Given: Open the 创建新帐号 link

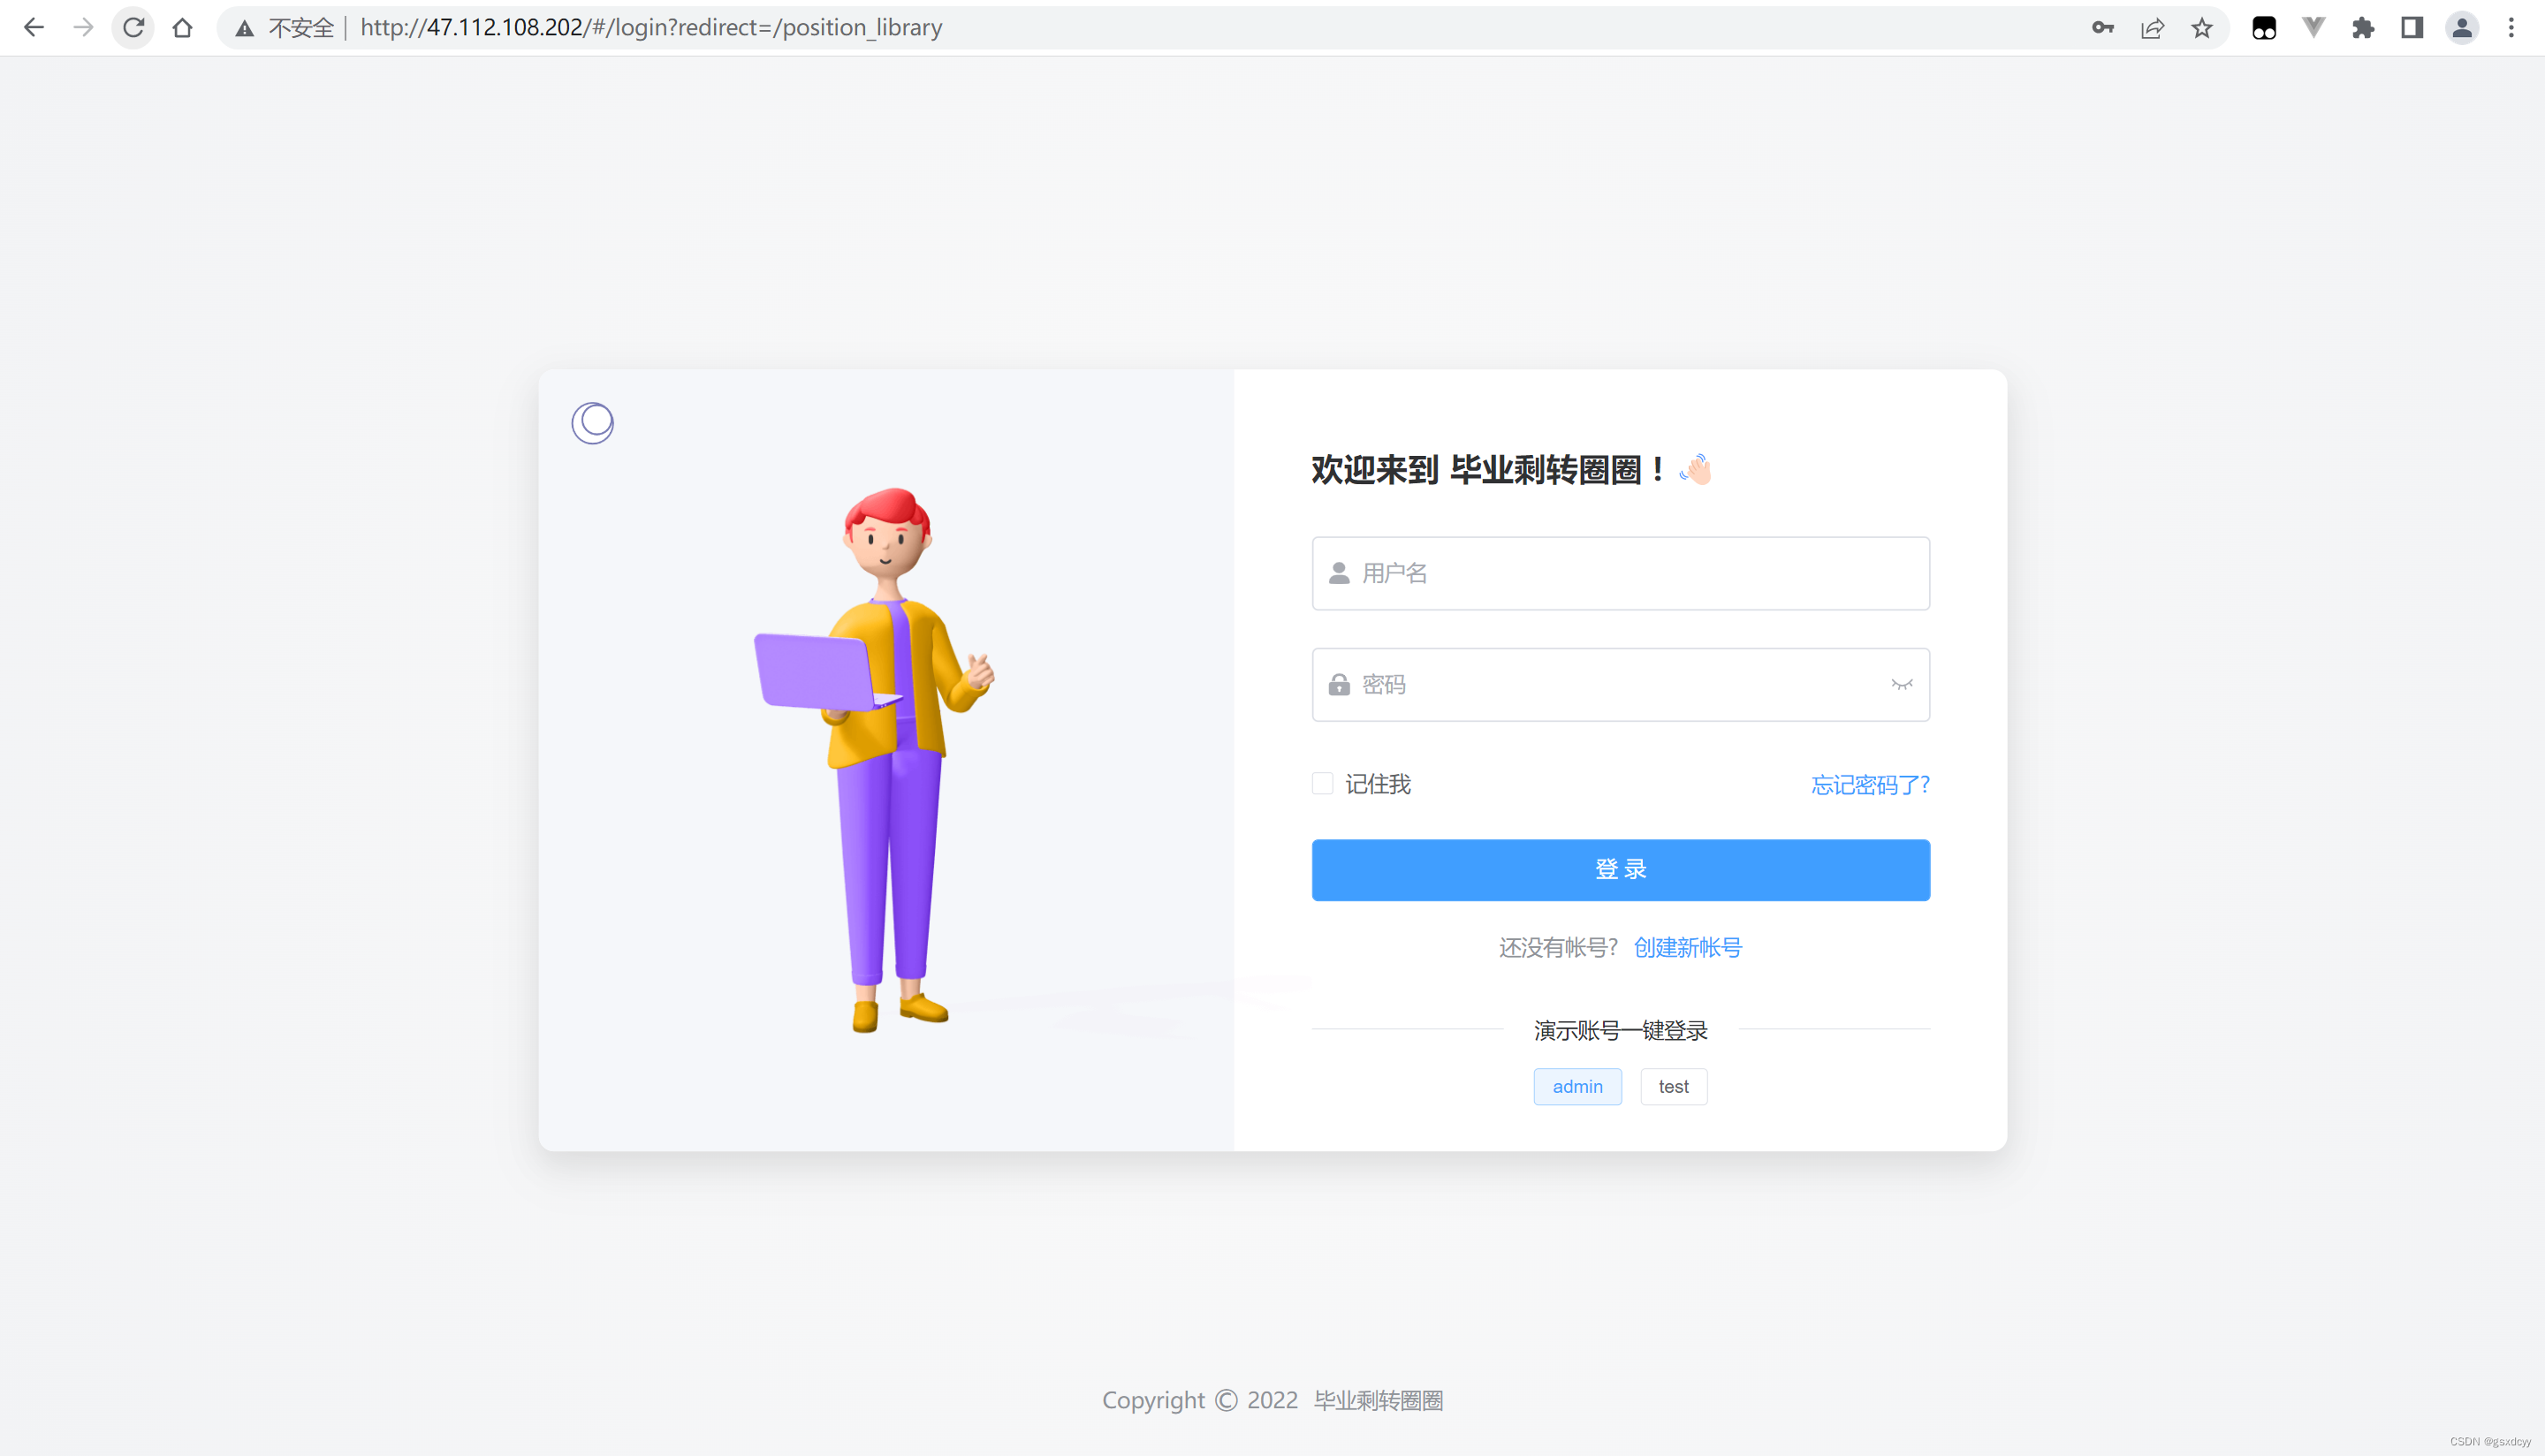Looking at the screenshot, I should pos(1687,947).
